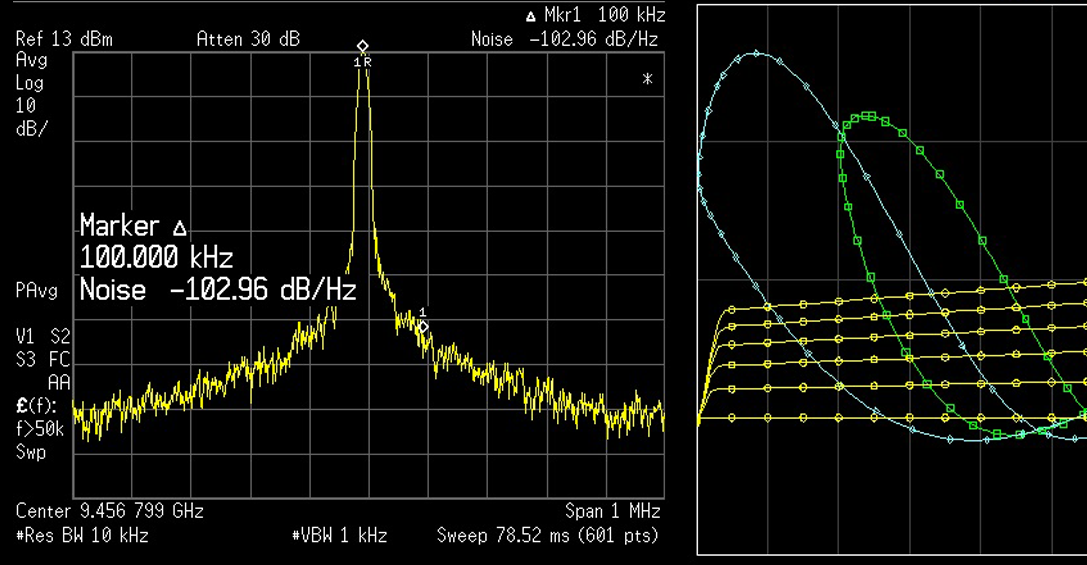The height and width of the screenshot is (565, 1087).
Task: Click the Atten 30 dB setting
Action: click(248, 39)
